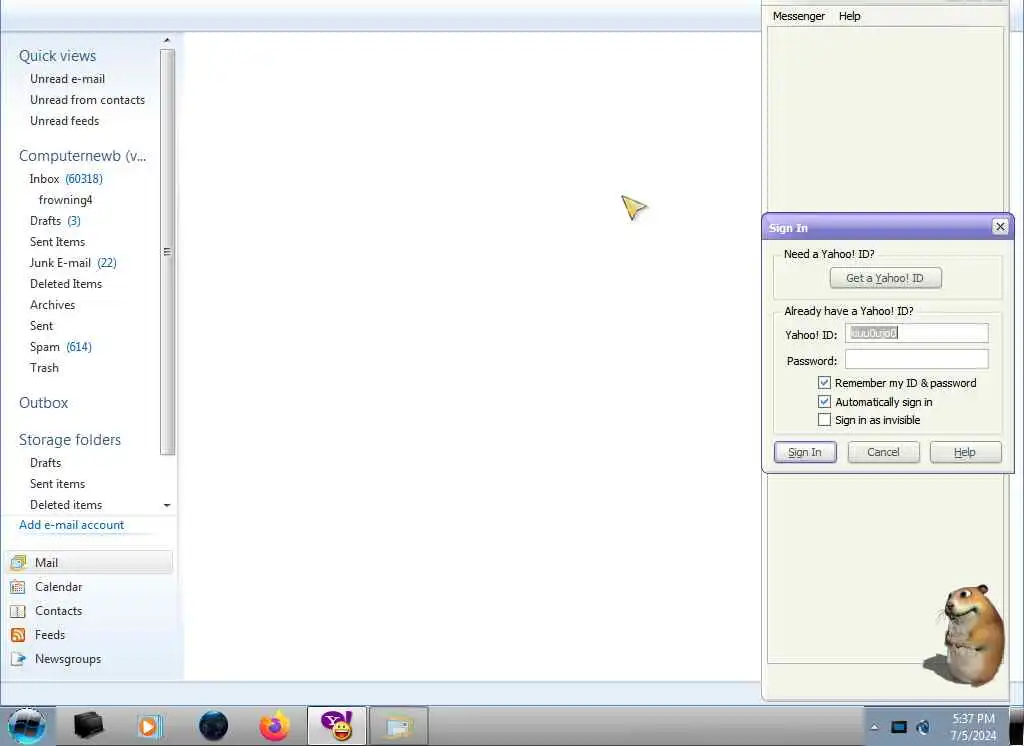Collapse the Computernewb account header
Viewport: 1024px width, 746px height.
click(82, 156)
